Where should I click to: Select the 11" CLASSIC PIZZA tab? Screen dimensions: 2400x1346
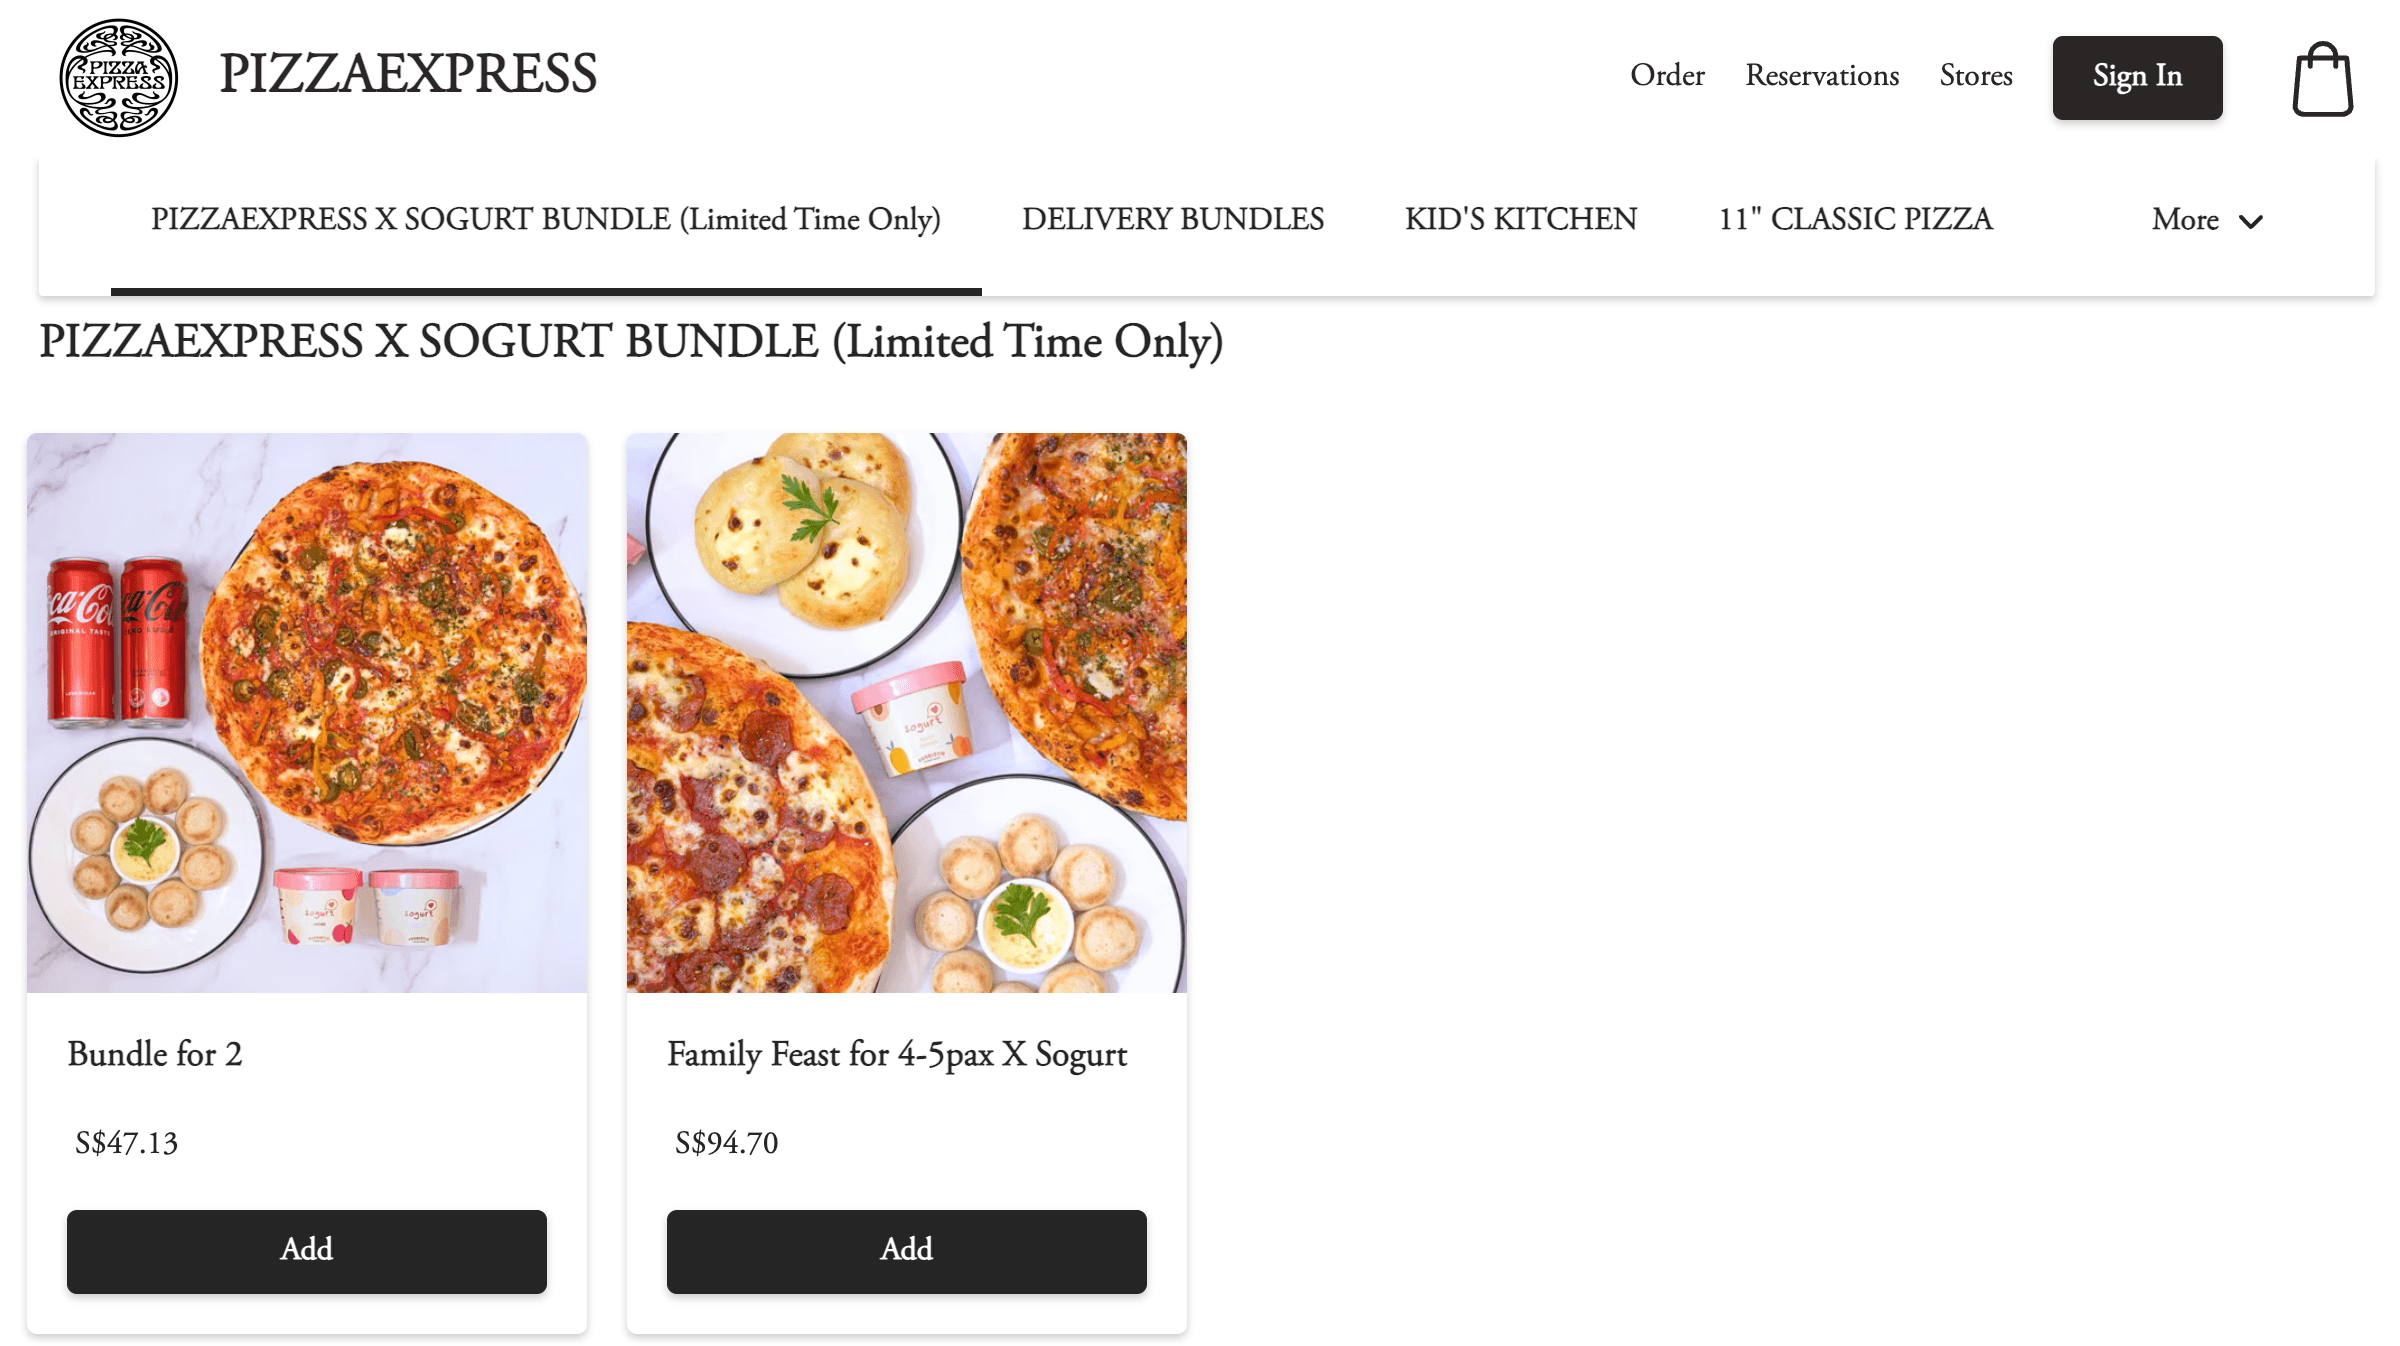[x=1856, y=219]
